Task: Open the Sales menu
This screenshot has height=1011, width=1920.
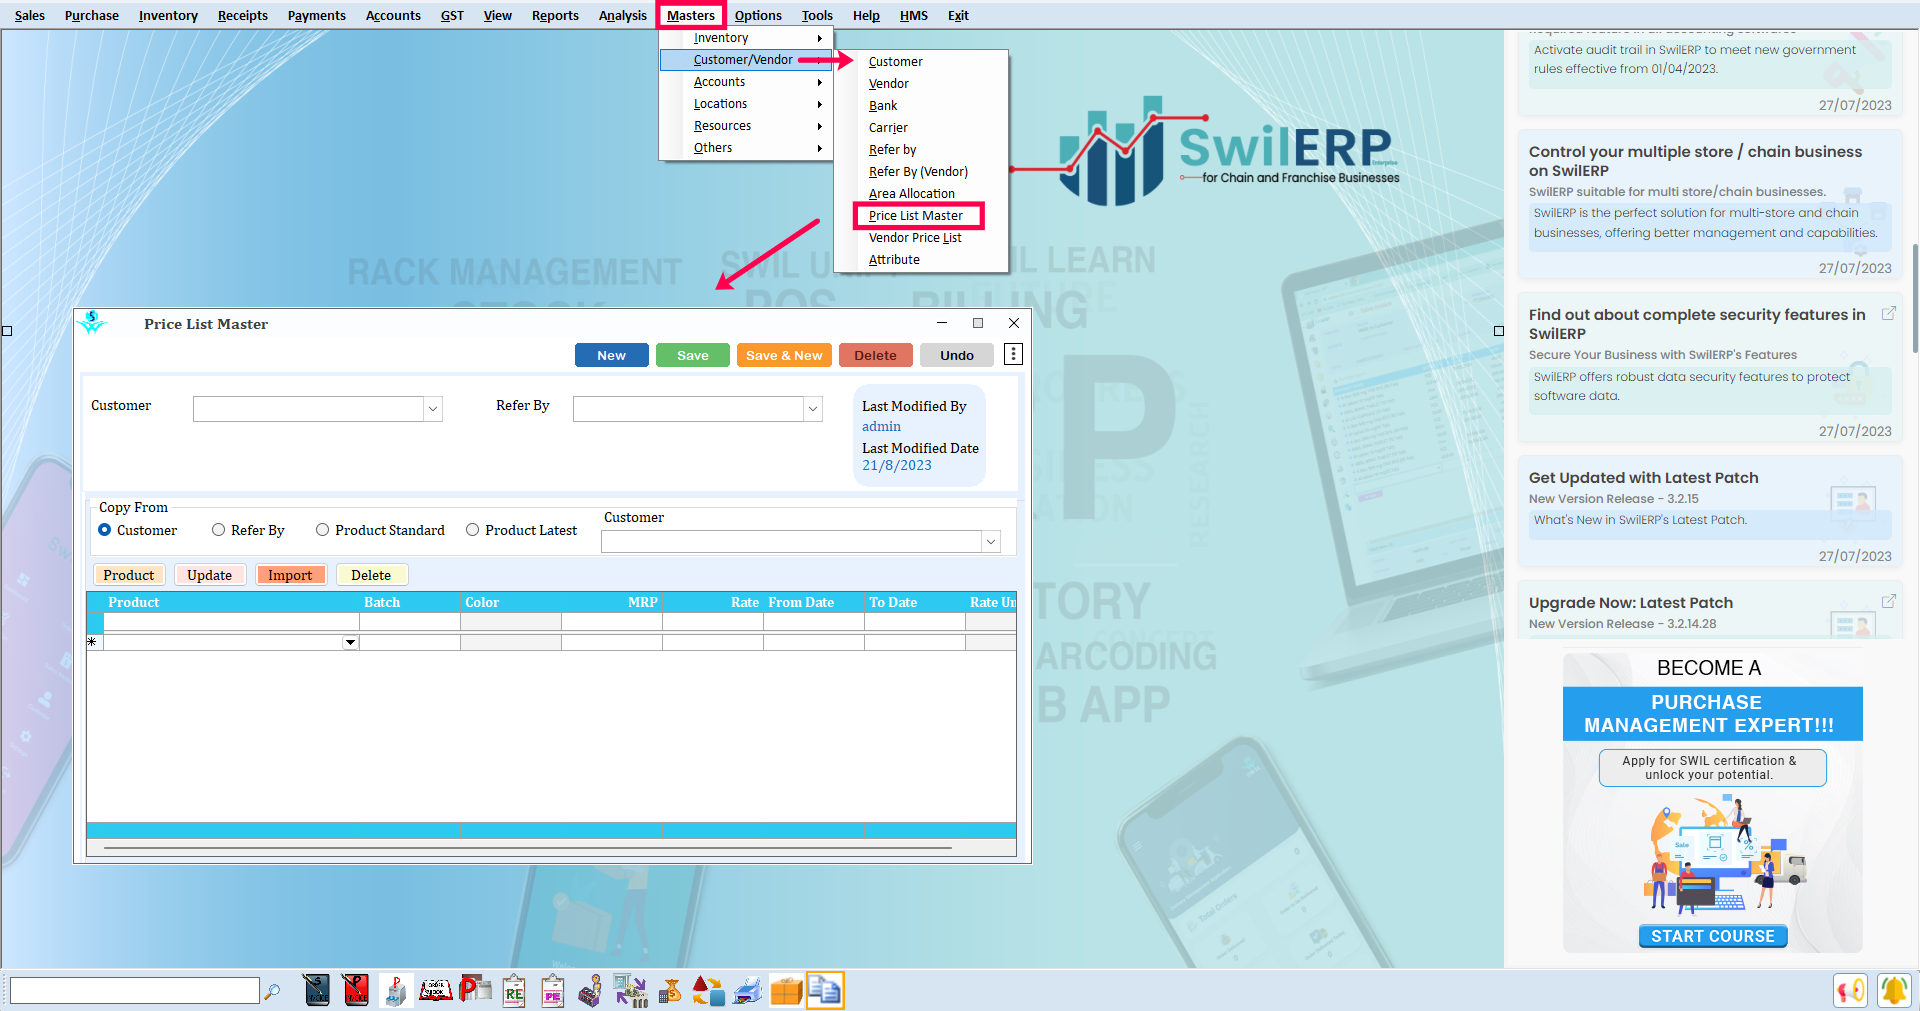Action: 30,15
